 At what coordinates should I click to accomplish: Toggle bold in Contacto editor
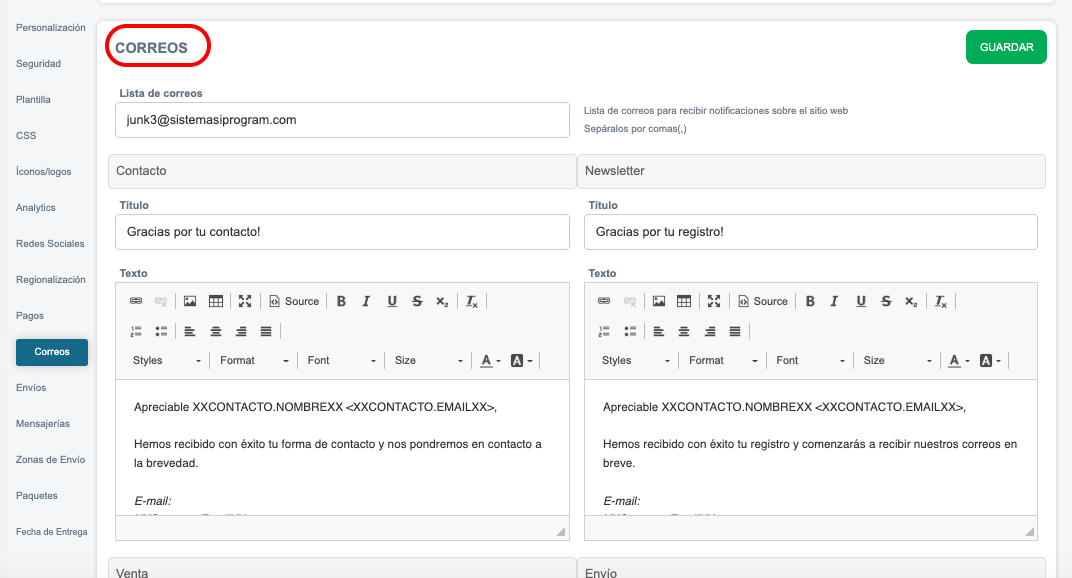pyautogui.click(x=341, y=301)
